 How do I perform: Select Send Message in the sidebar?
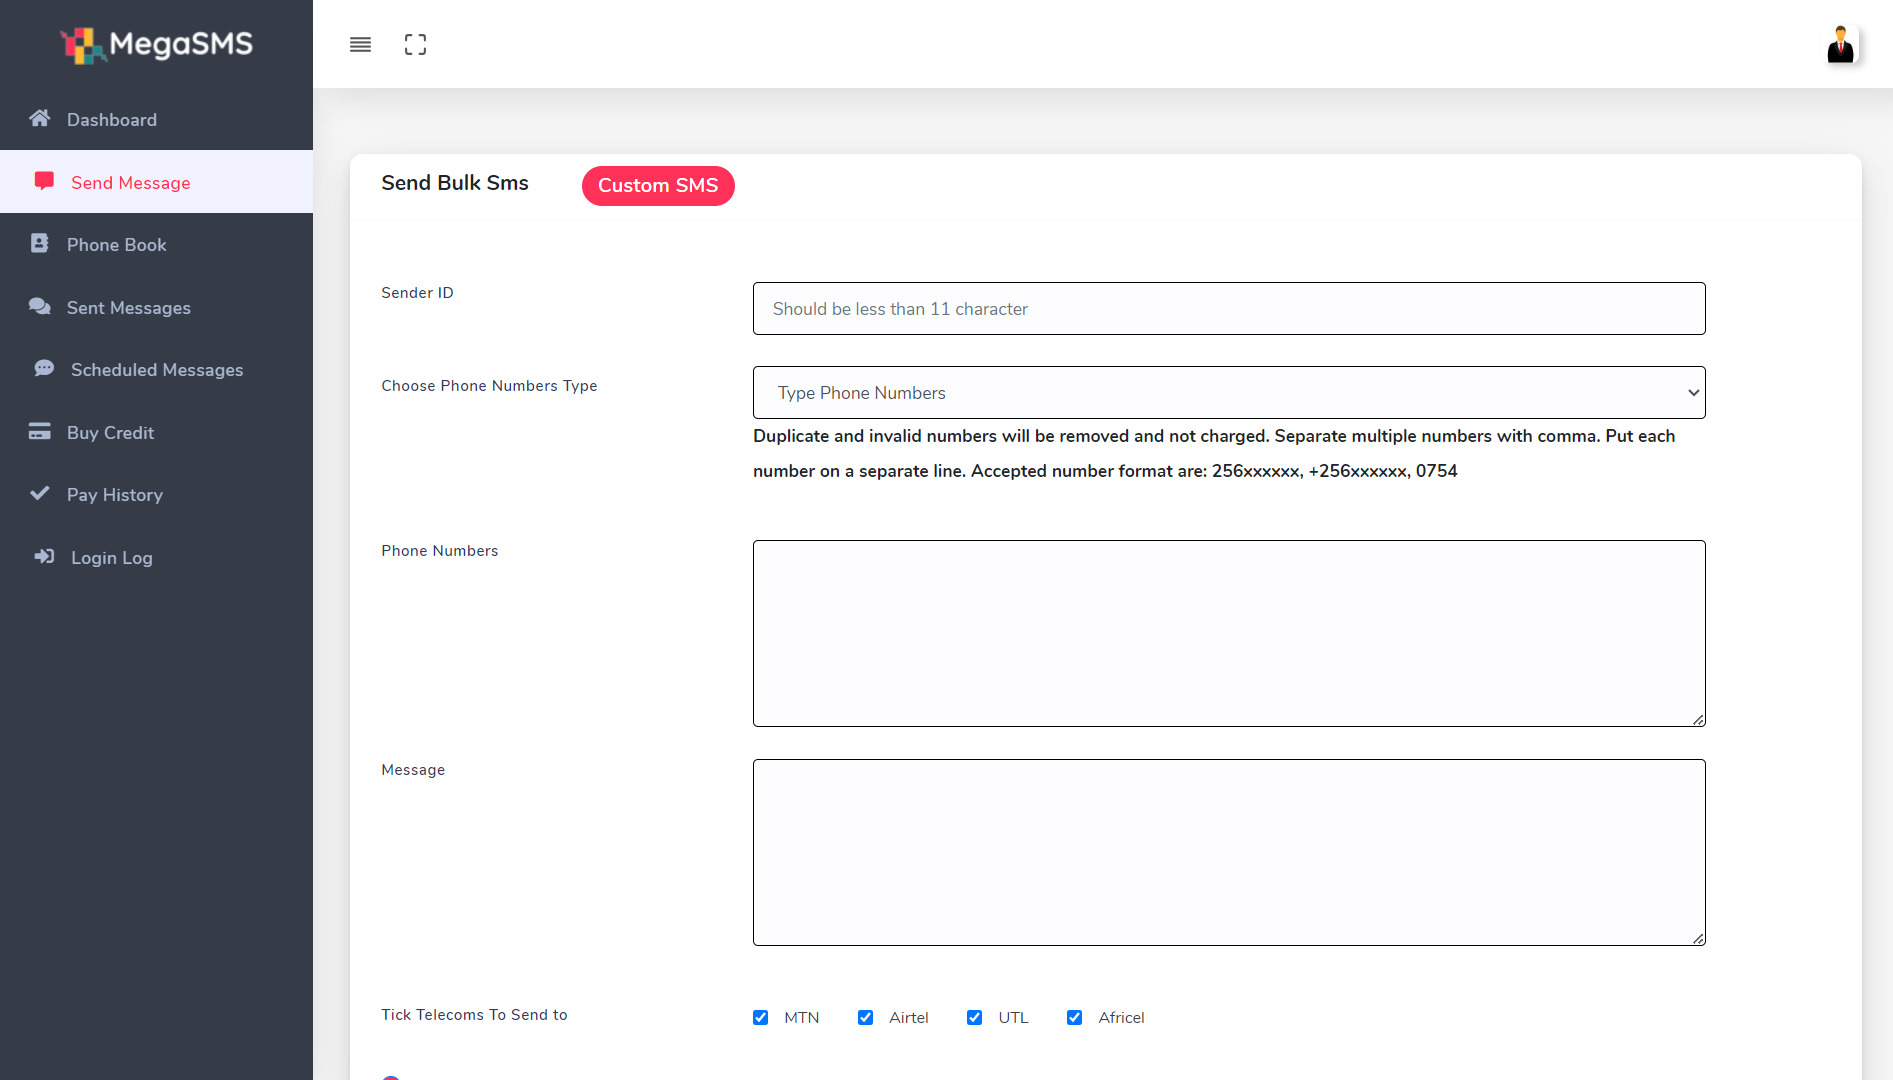[131, 183]
